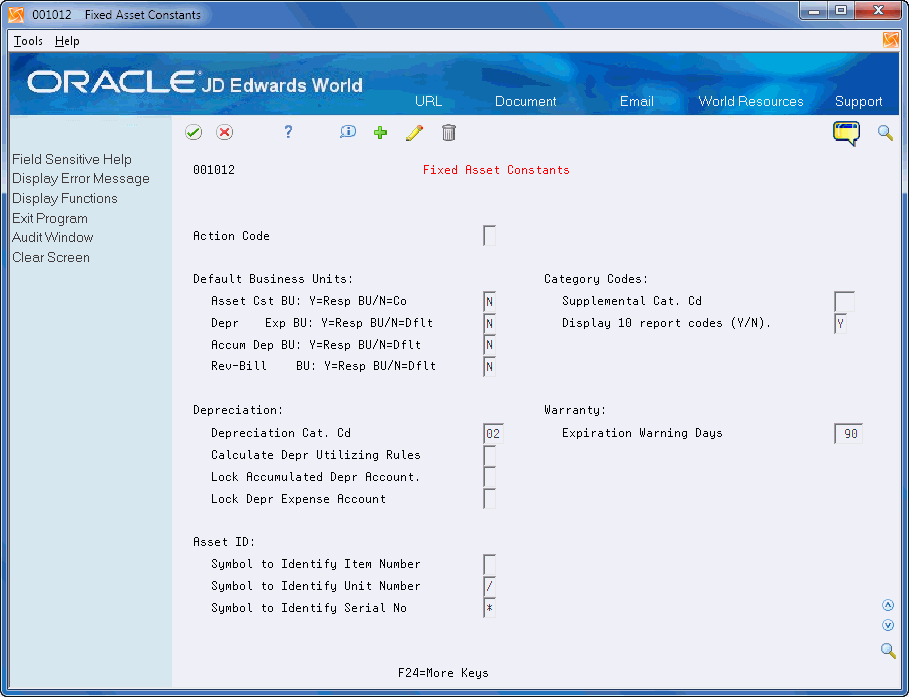This screenshot has width=909, height=697.
Task: Click the trash can Delete icon
Action: (449, 133)
